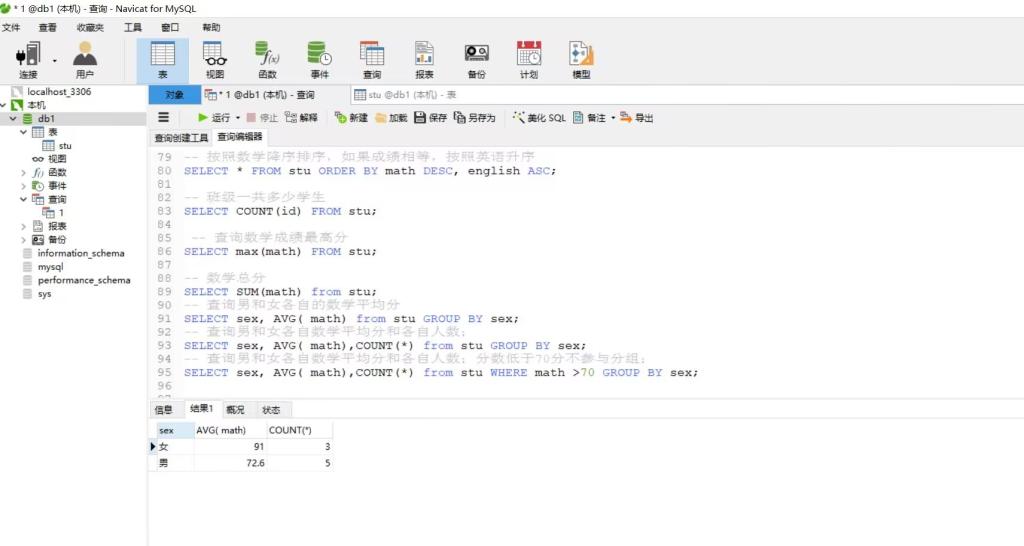Viewport: 1024px width, 546px height.
Task: Select the stu table in tree
Action: [x=64, y=146]
